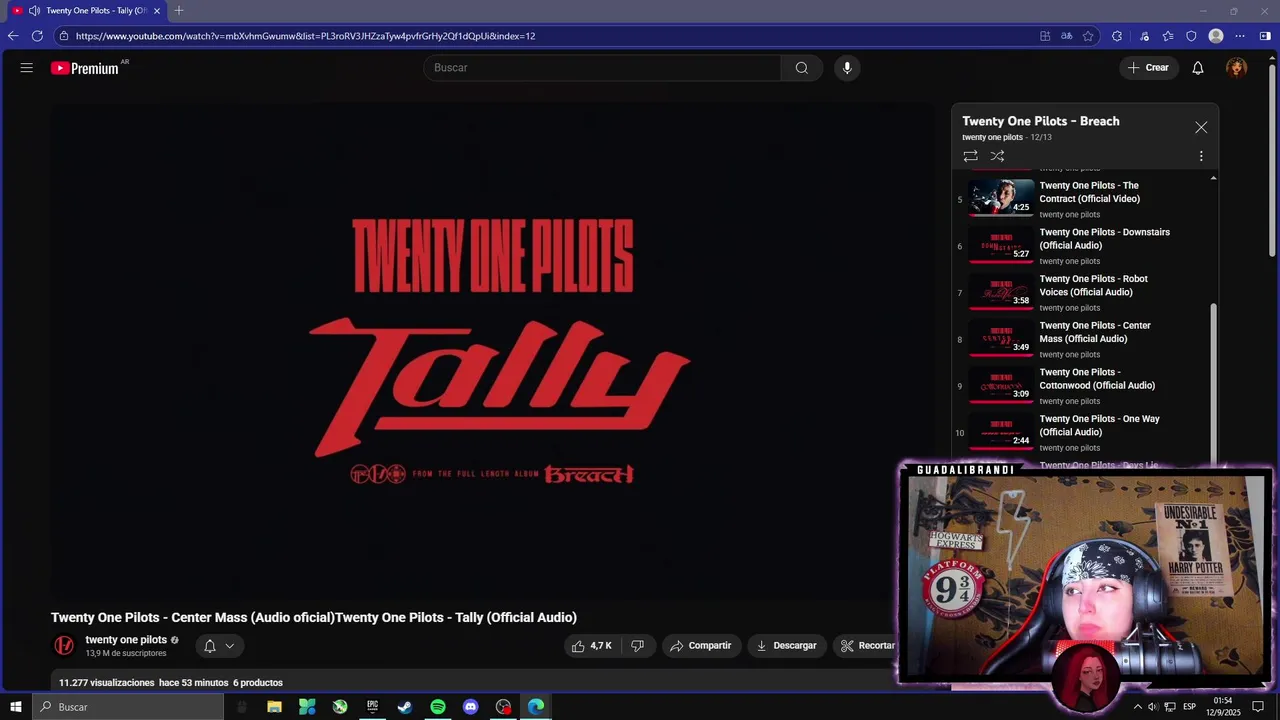The width and height of the screenshot is (1280, 720).
Task: Click the browser address bar URL
Action: click(x=305, y=36)
